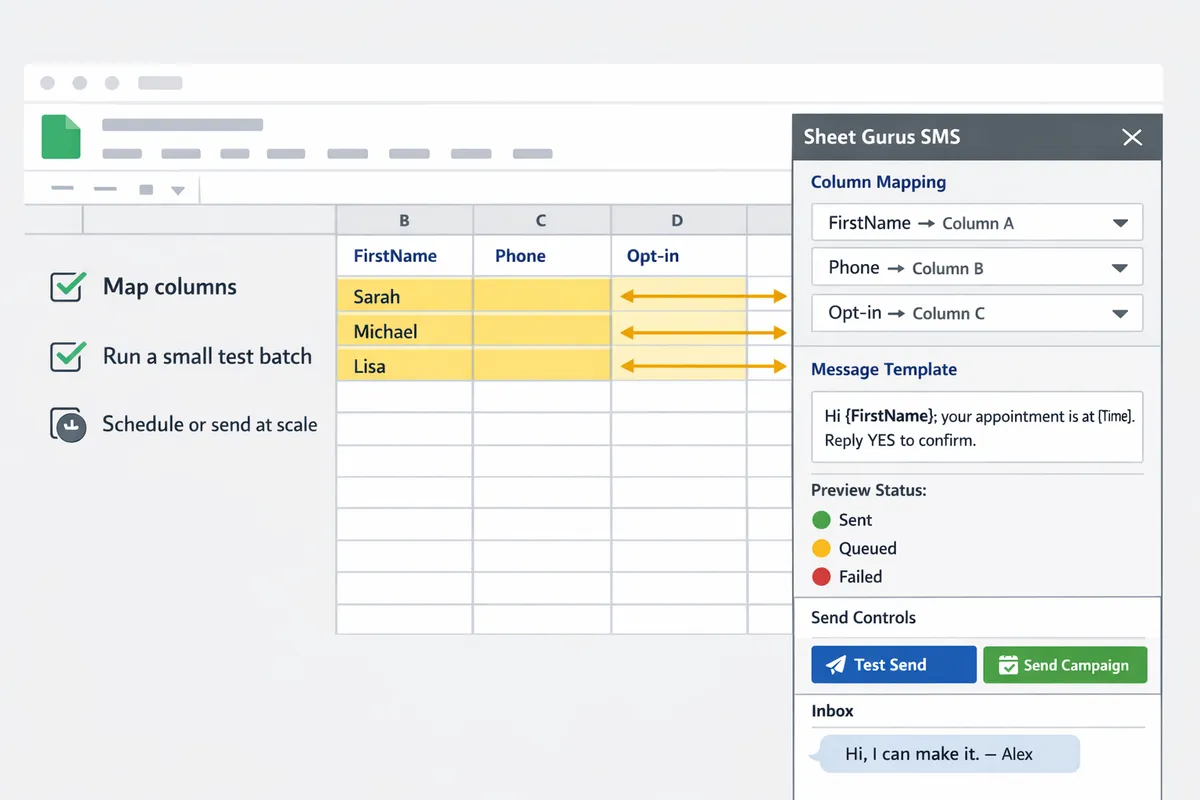The width and height of the screenshot is (1200, 800).
Task: Click the Queued status label
Action: (868, 548)
